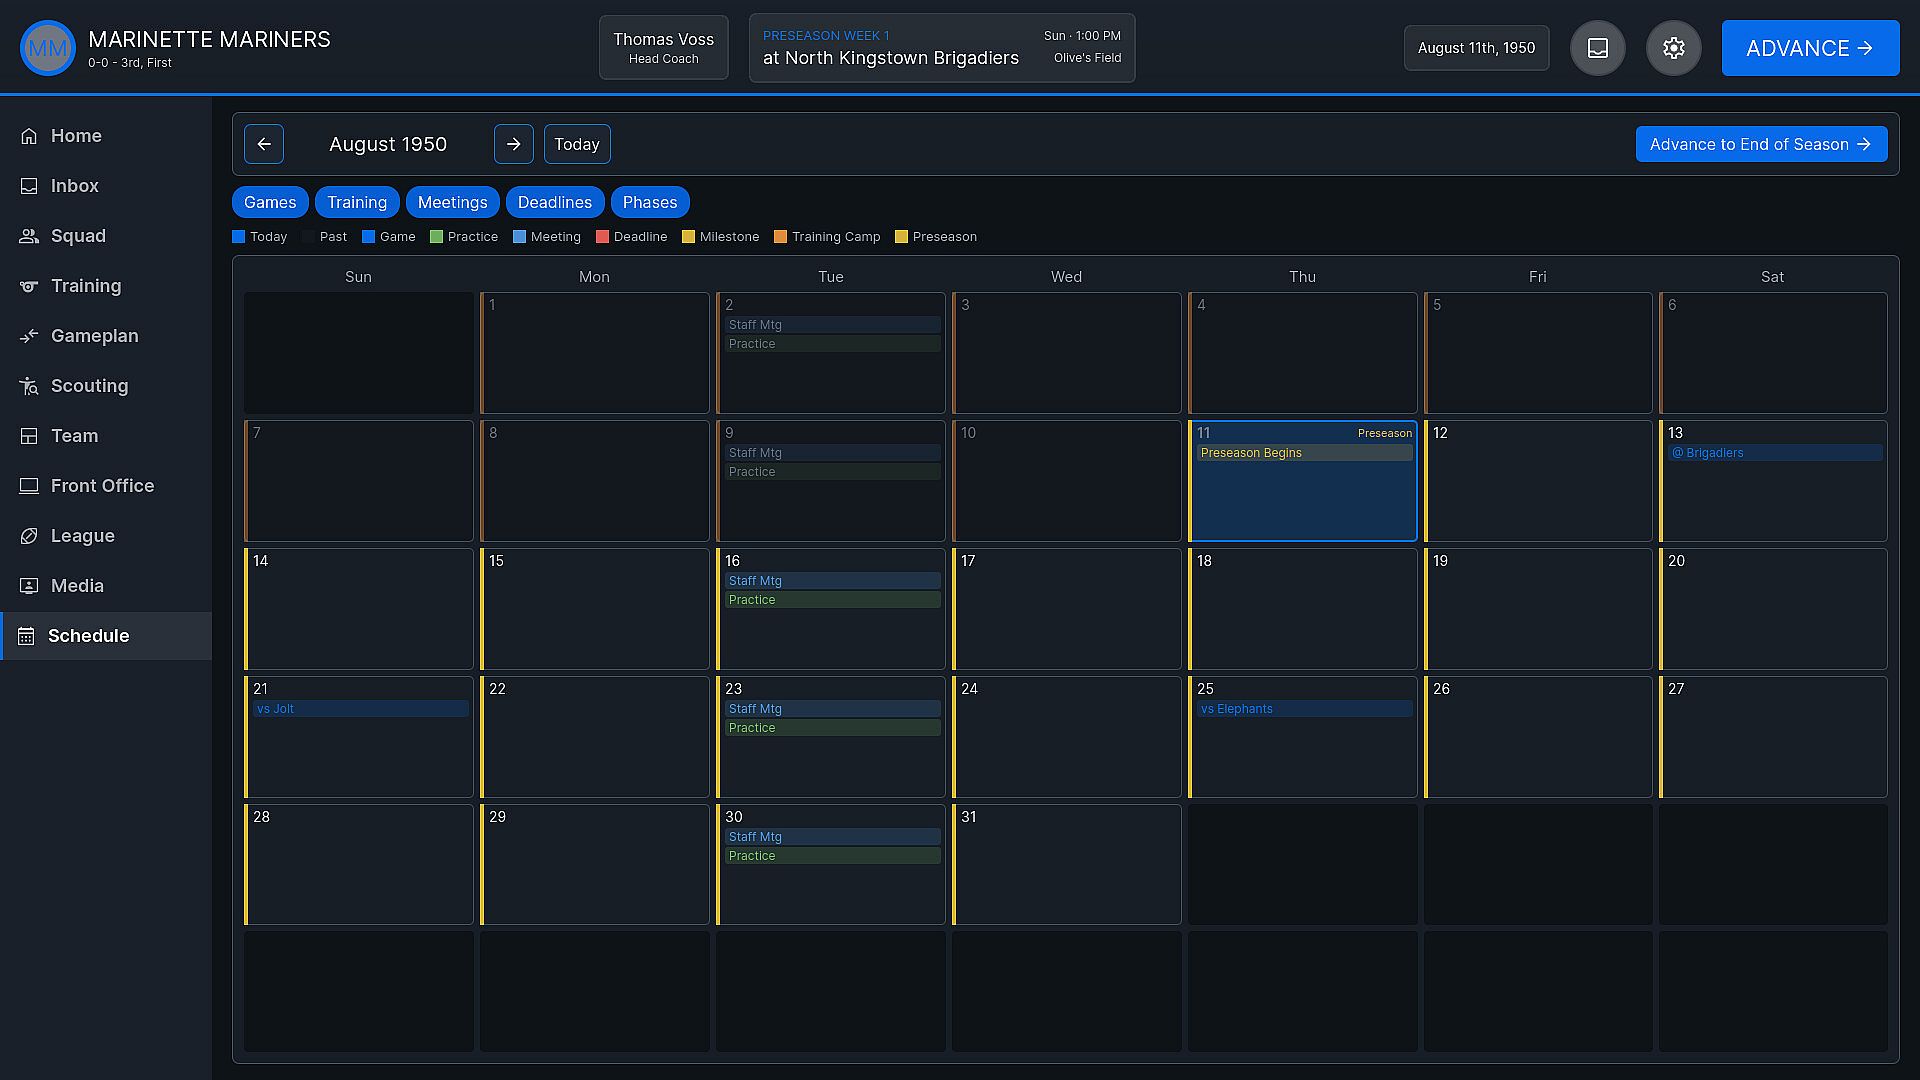1920x1080 pixels.
Task: Jump to Today on the calendar
Action: (577, 144)
